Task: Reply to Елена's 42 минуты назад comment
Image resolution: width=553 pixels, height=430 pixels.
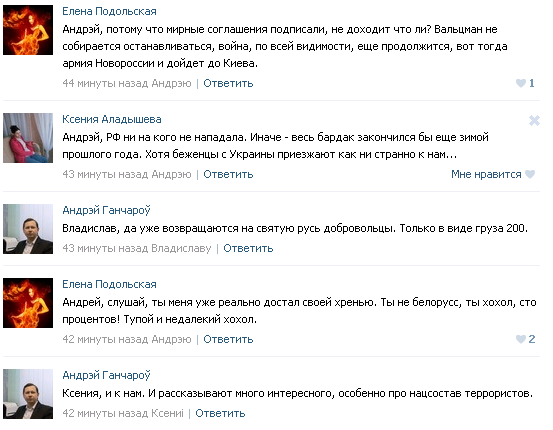Action: coord(228,339)
